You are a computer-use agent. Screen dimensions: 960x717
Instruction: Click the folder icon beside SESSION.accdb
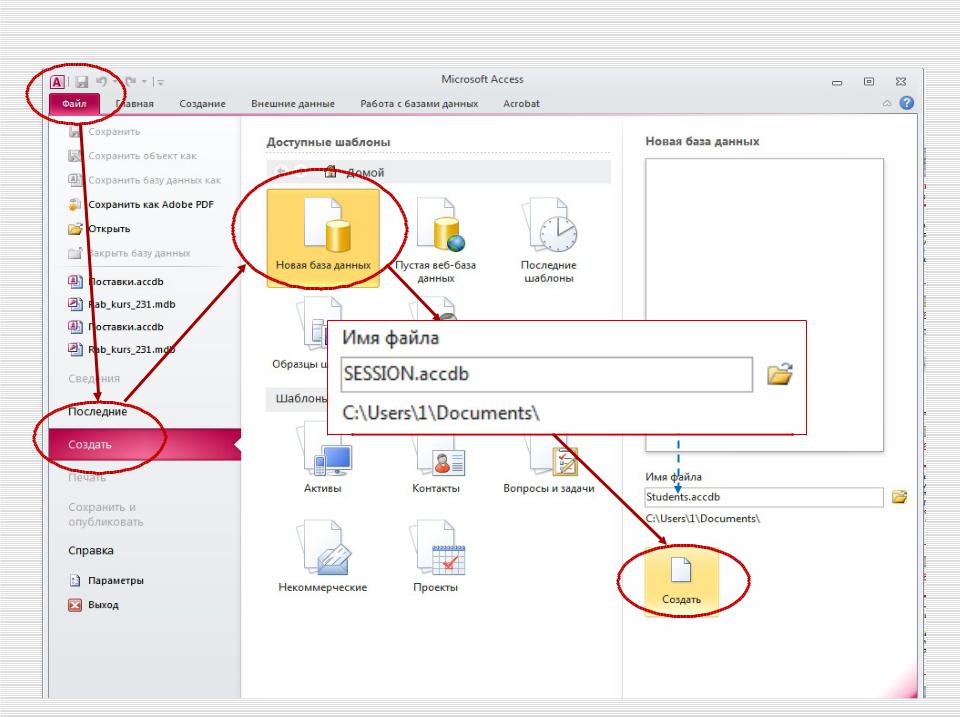pyautogui.click(x=780, y=374)
